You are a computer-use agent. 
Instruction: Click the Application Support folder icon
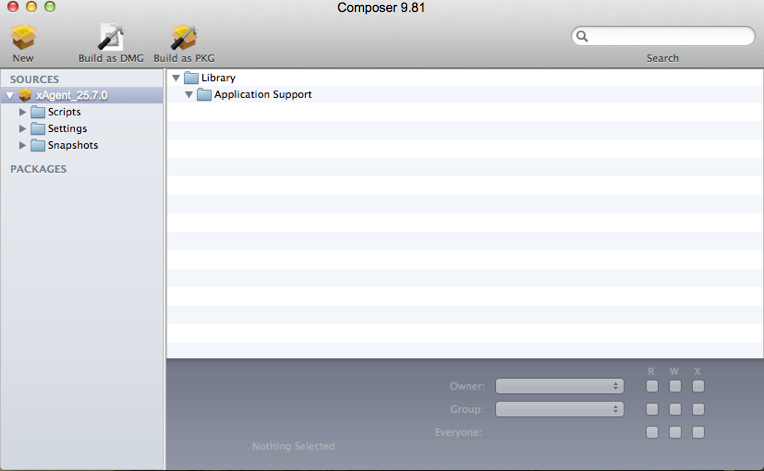click(204, 94)
